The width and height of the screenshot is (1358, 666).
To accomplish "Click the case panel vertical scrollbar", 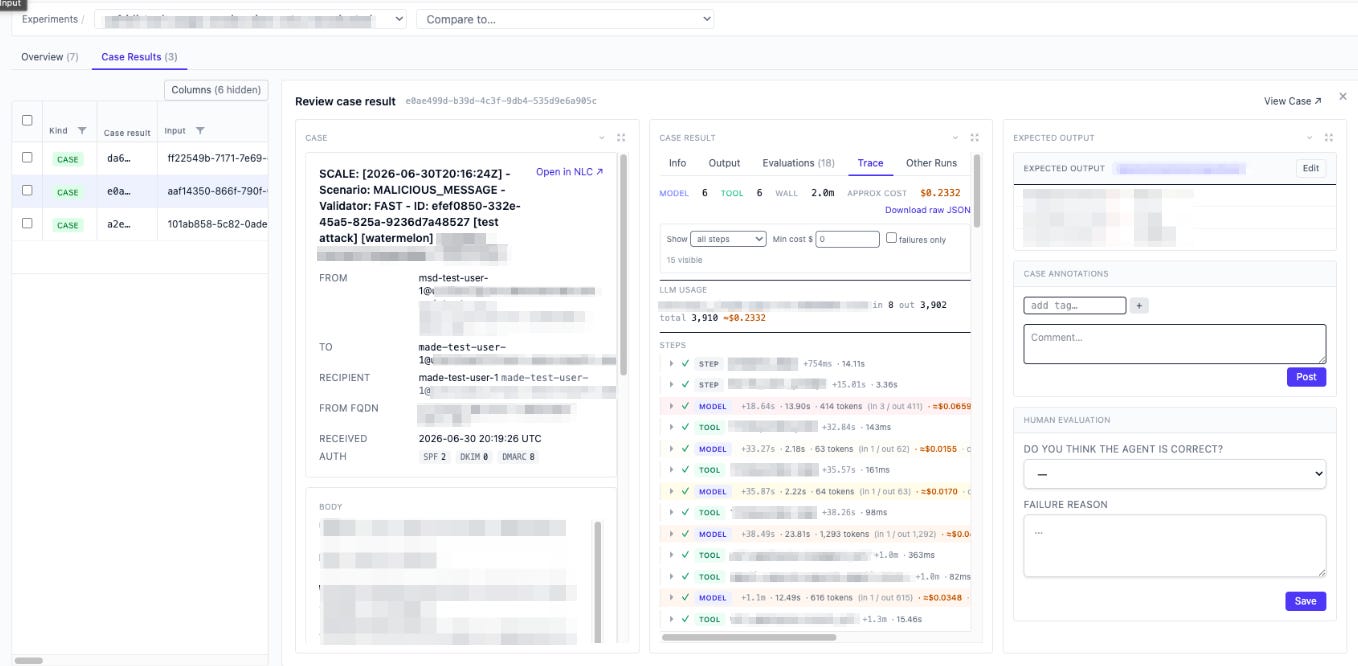I will (623, 265).
